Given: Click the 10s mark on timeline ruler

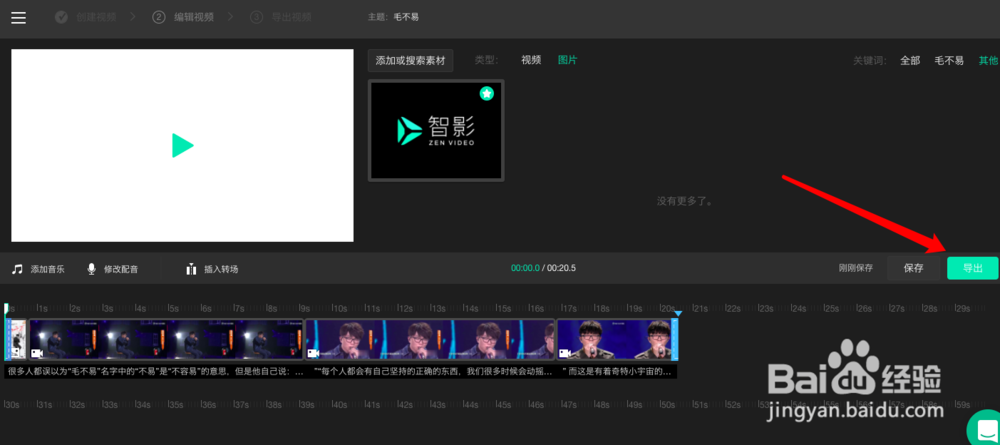Looking at the screenshot, I should click(x=339, y=308).
